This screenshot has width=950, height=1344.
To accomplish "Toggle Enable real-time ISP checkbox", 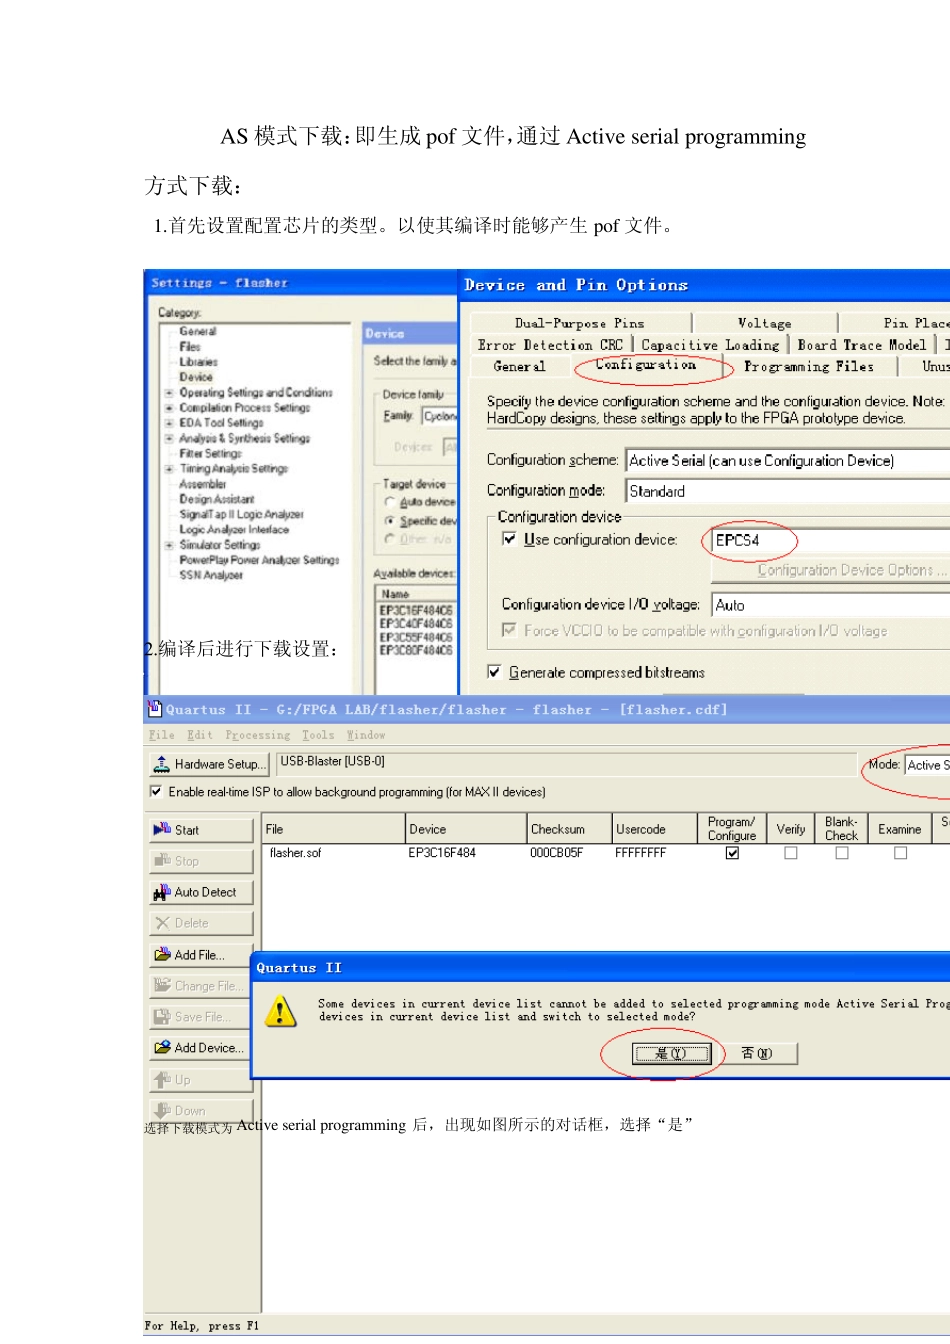I will 155,792.
